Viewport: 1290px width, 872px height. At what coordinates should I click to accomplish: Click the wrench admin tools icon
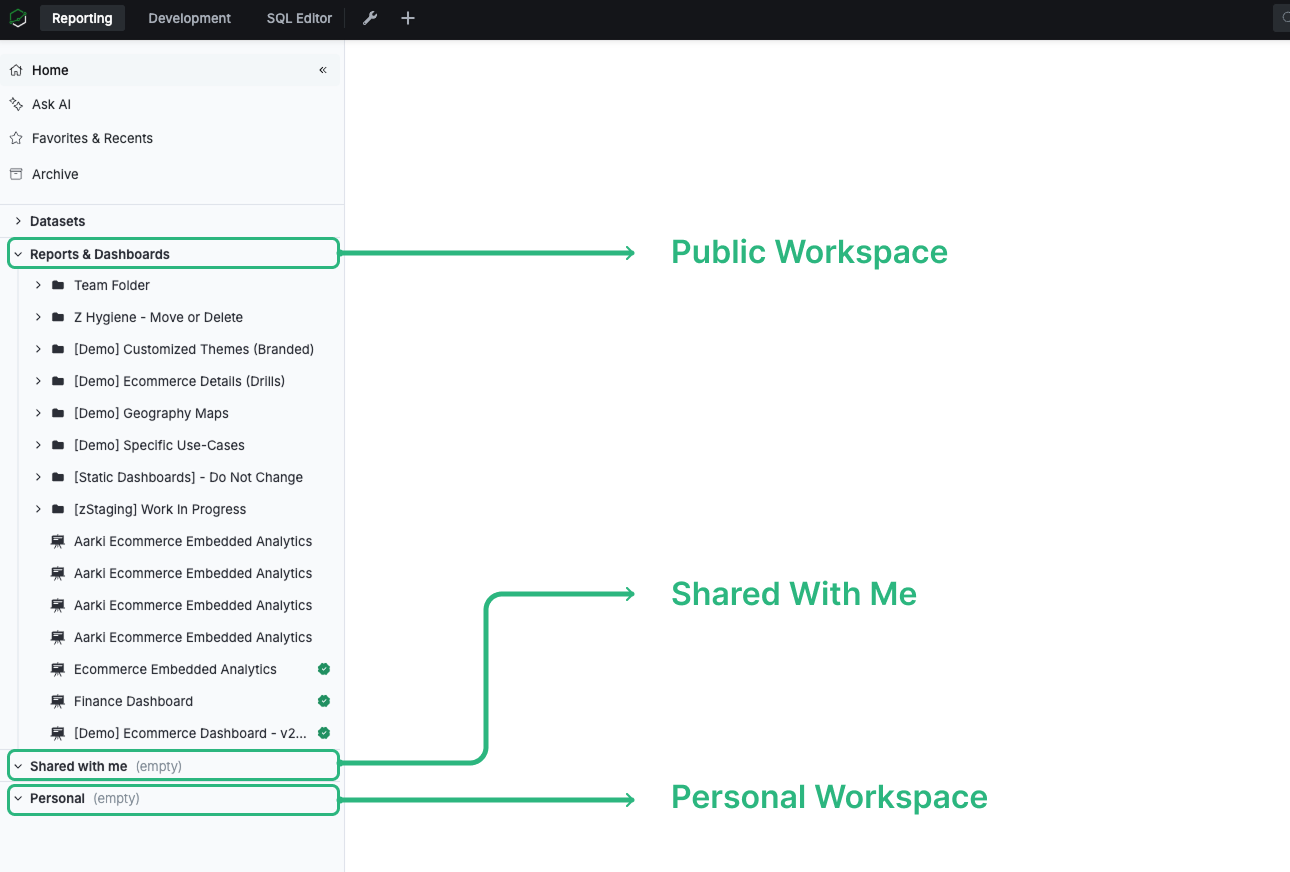(369, 17)
